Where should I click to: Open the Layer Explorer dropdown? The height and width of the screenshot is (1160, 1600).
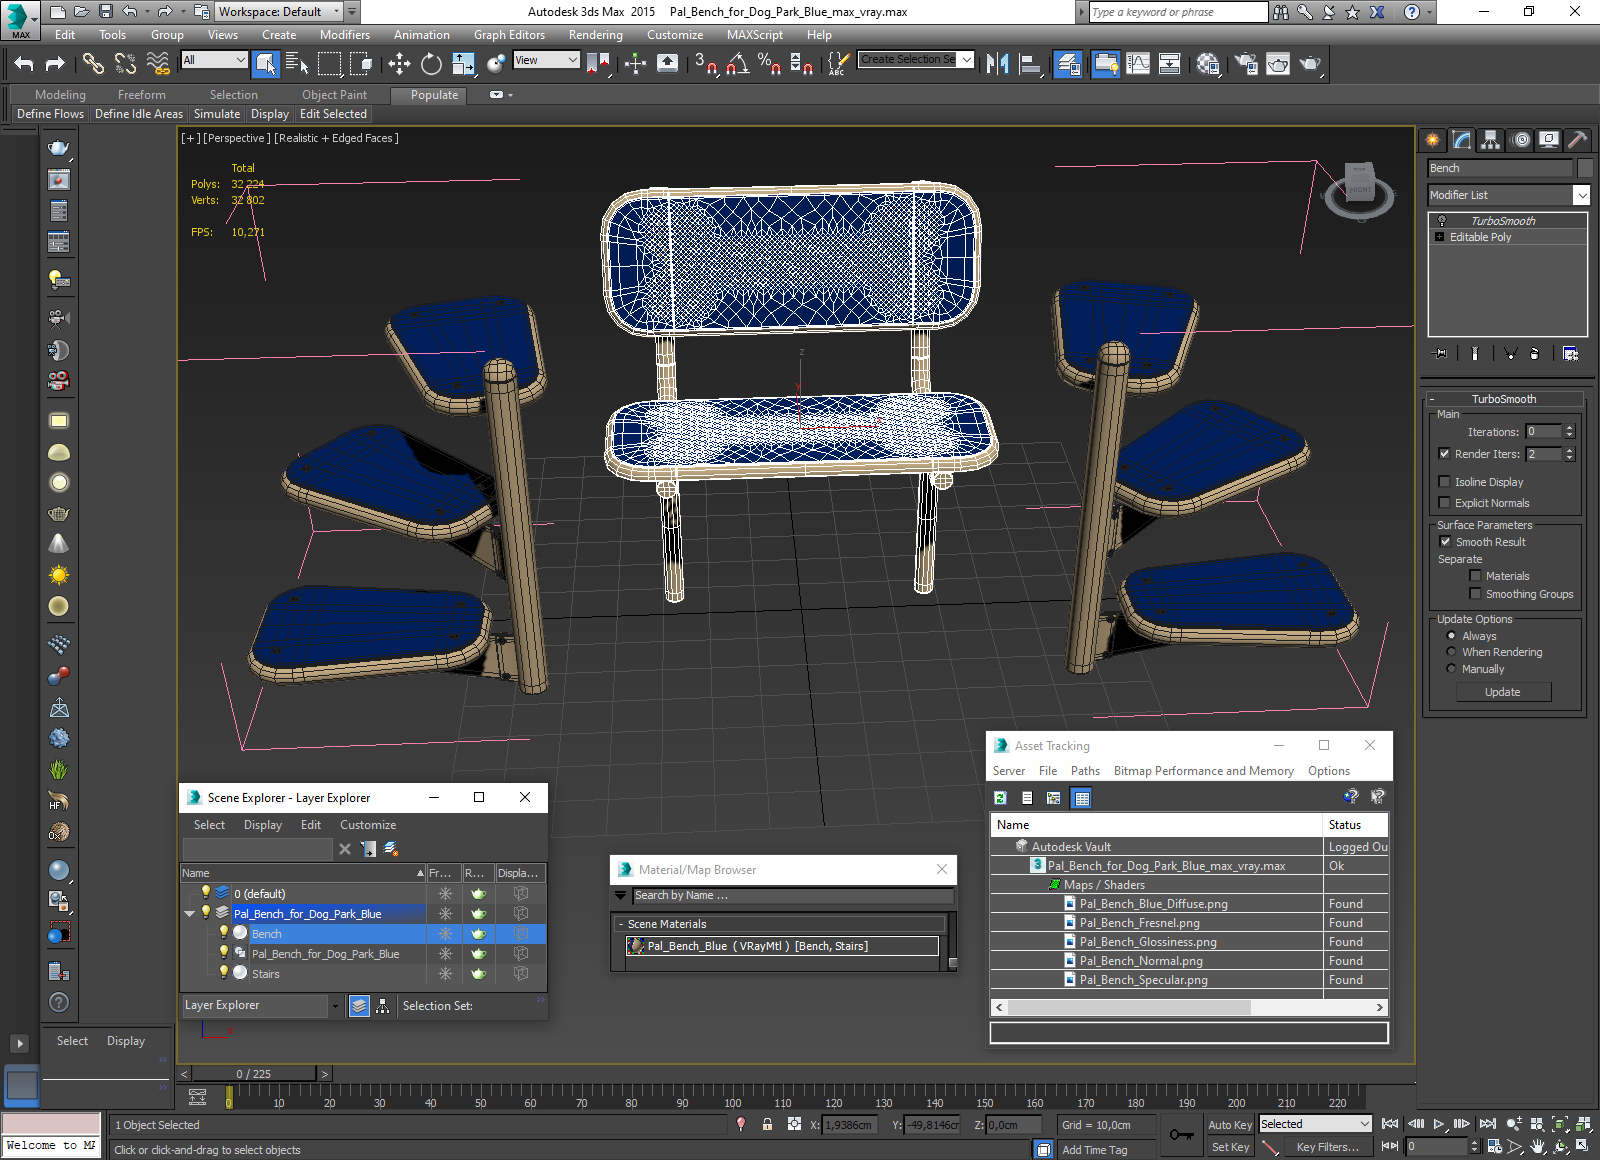(335, 1006)
